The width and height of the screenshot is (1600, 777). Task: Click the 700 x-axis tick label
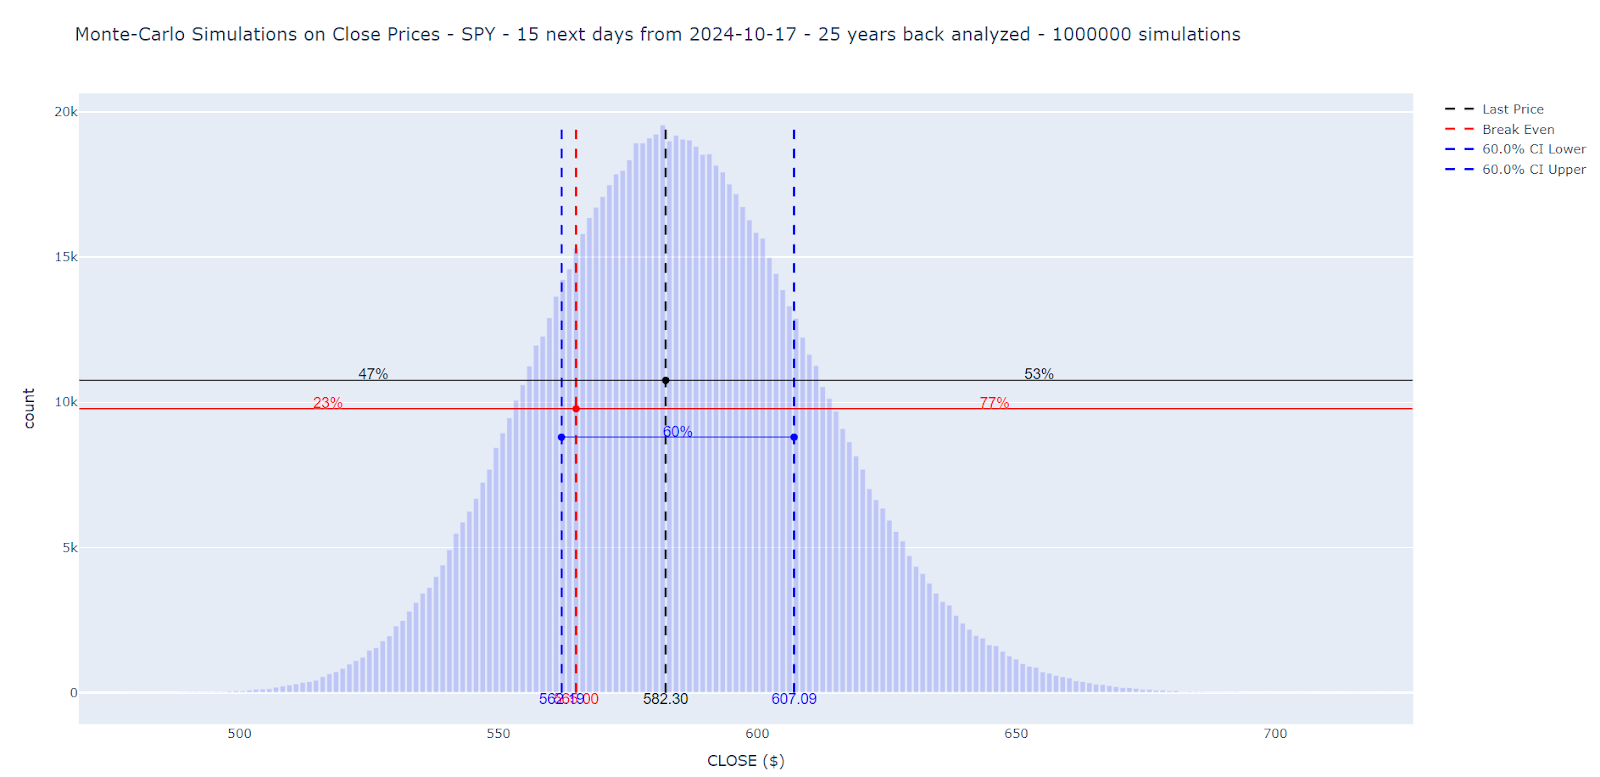tap(1275, 734)
